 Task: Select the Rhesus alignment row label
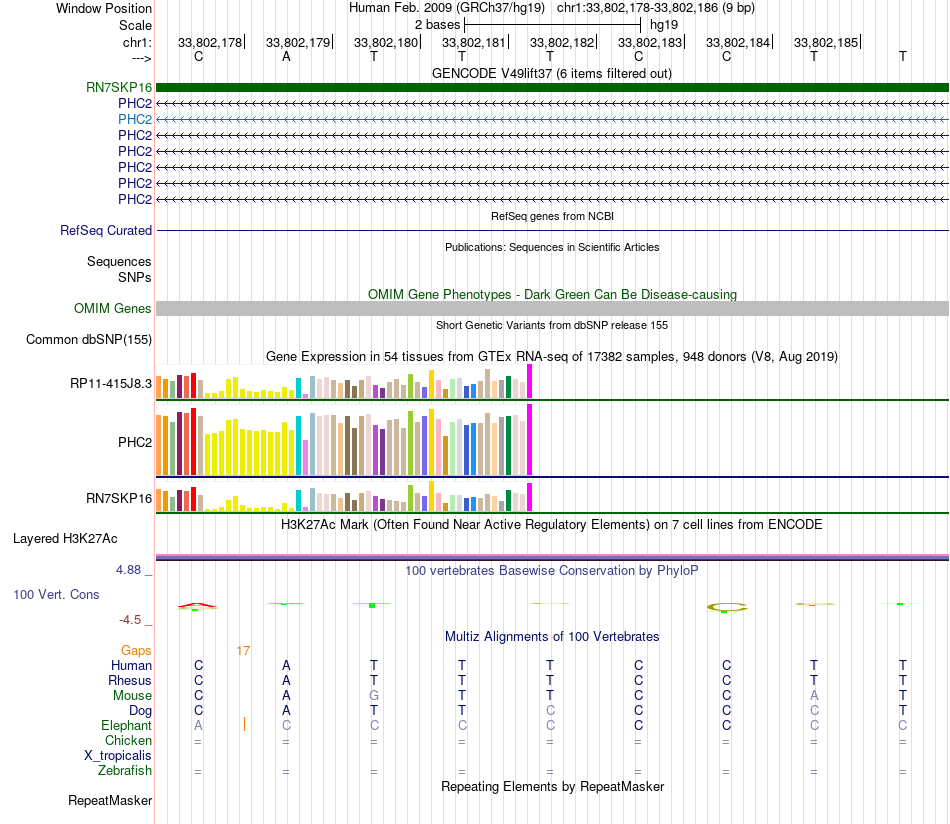coord(130,680)
